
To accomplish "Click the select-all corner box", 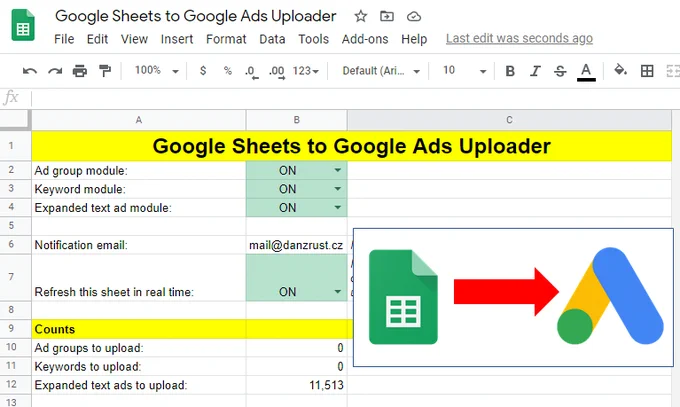I will [15, 119].
